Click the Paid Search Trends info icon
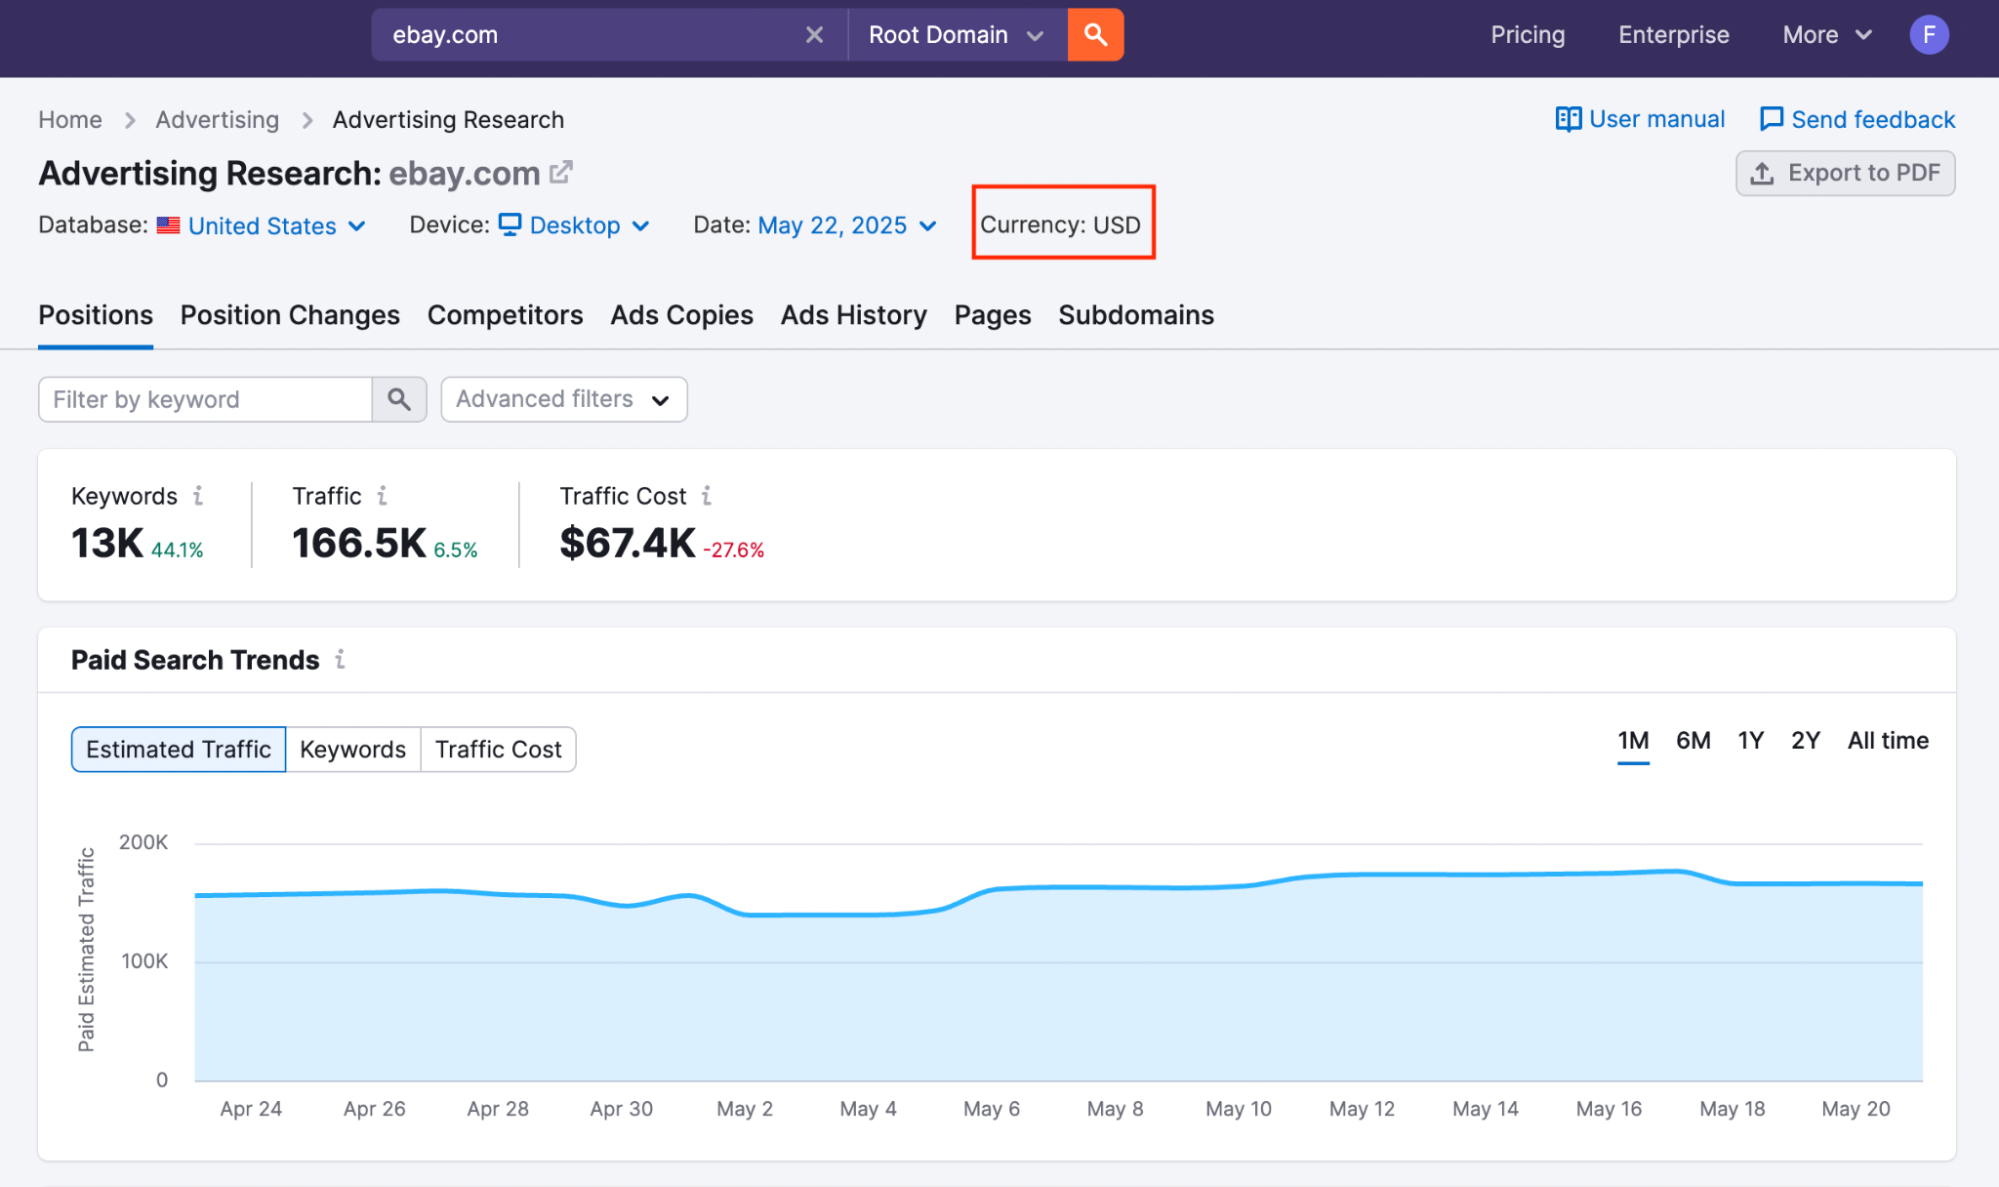The width and height of the screenshot is (1999, 1187). pos(340,659)
